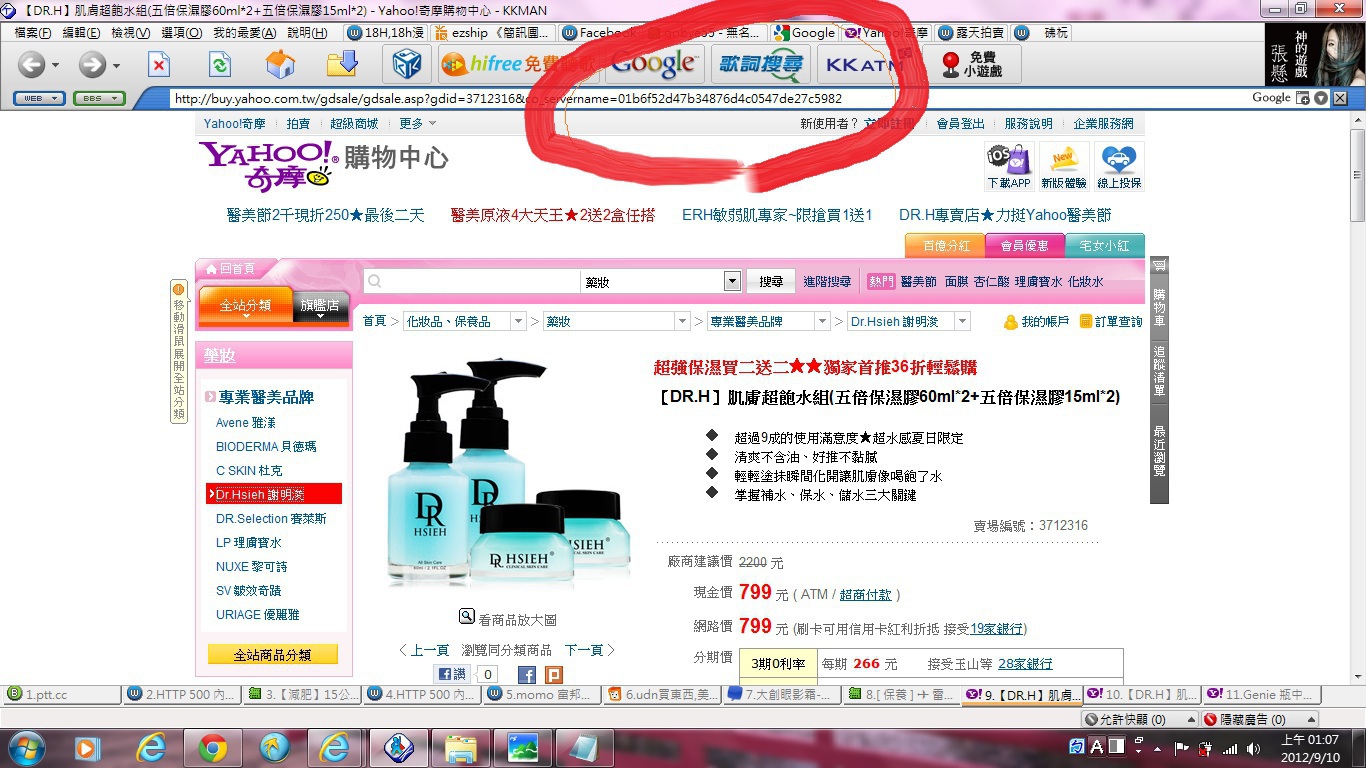Click the Yahoo!奇摩購物中心 logo
Viewport: 1366px width, 768px height.
pyautogui.click(x=323, y=164)
